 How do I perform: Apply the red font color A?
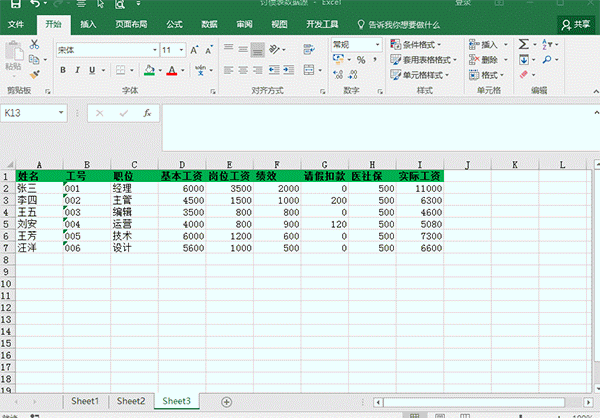[172, 70]
